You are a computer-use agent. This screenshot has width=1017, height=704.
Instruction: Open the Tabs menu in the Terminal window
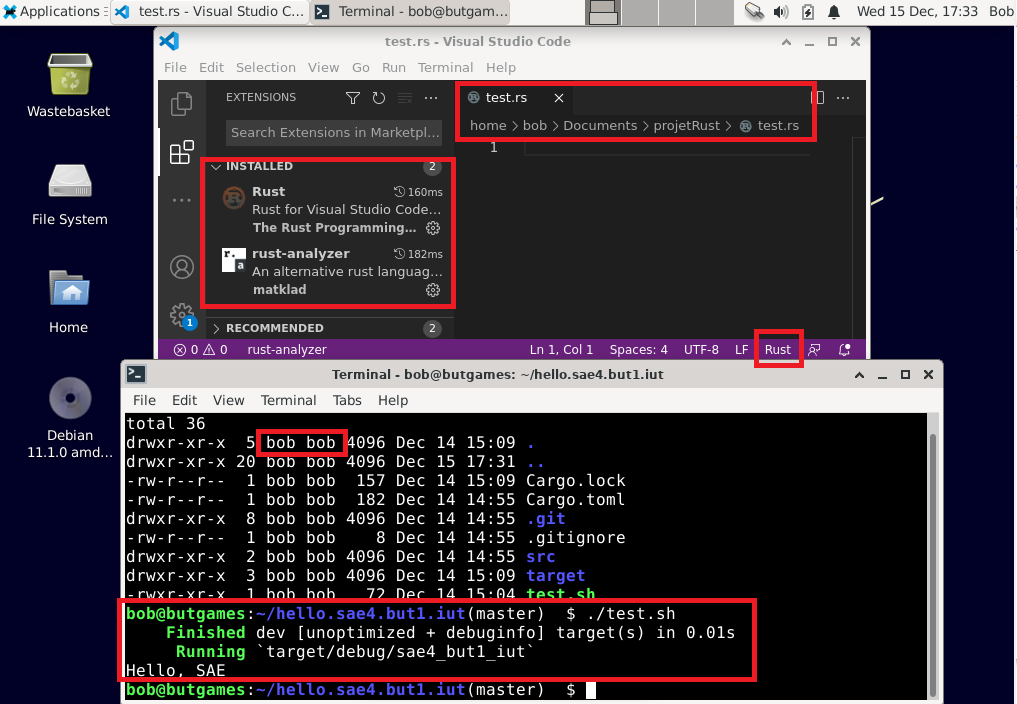pos(347,400)
